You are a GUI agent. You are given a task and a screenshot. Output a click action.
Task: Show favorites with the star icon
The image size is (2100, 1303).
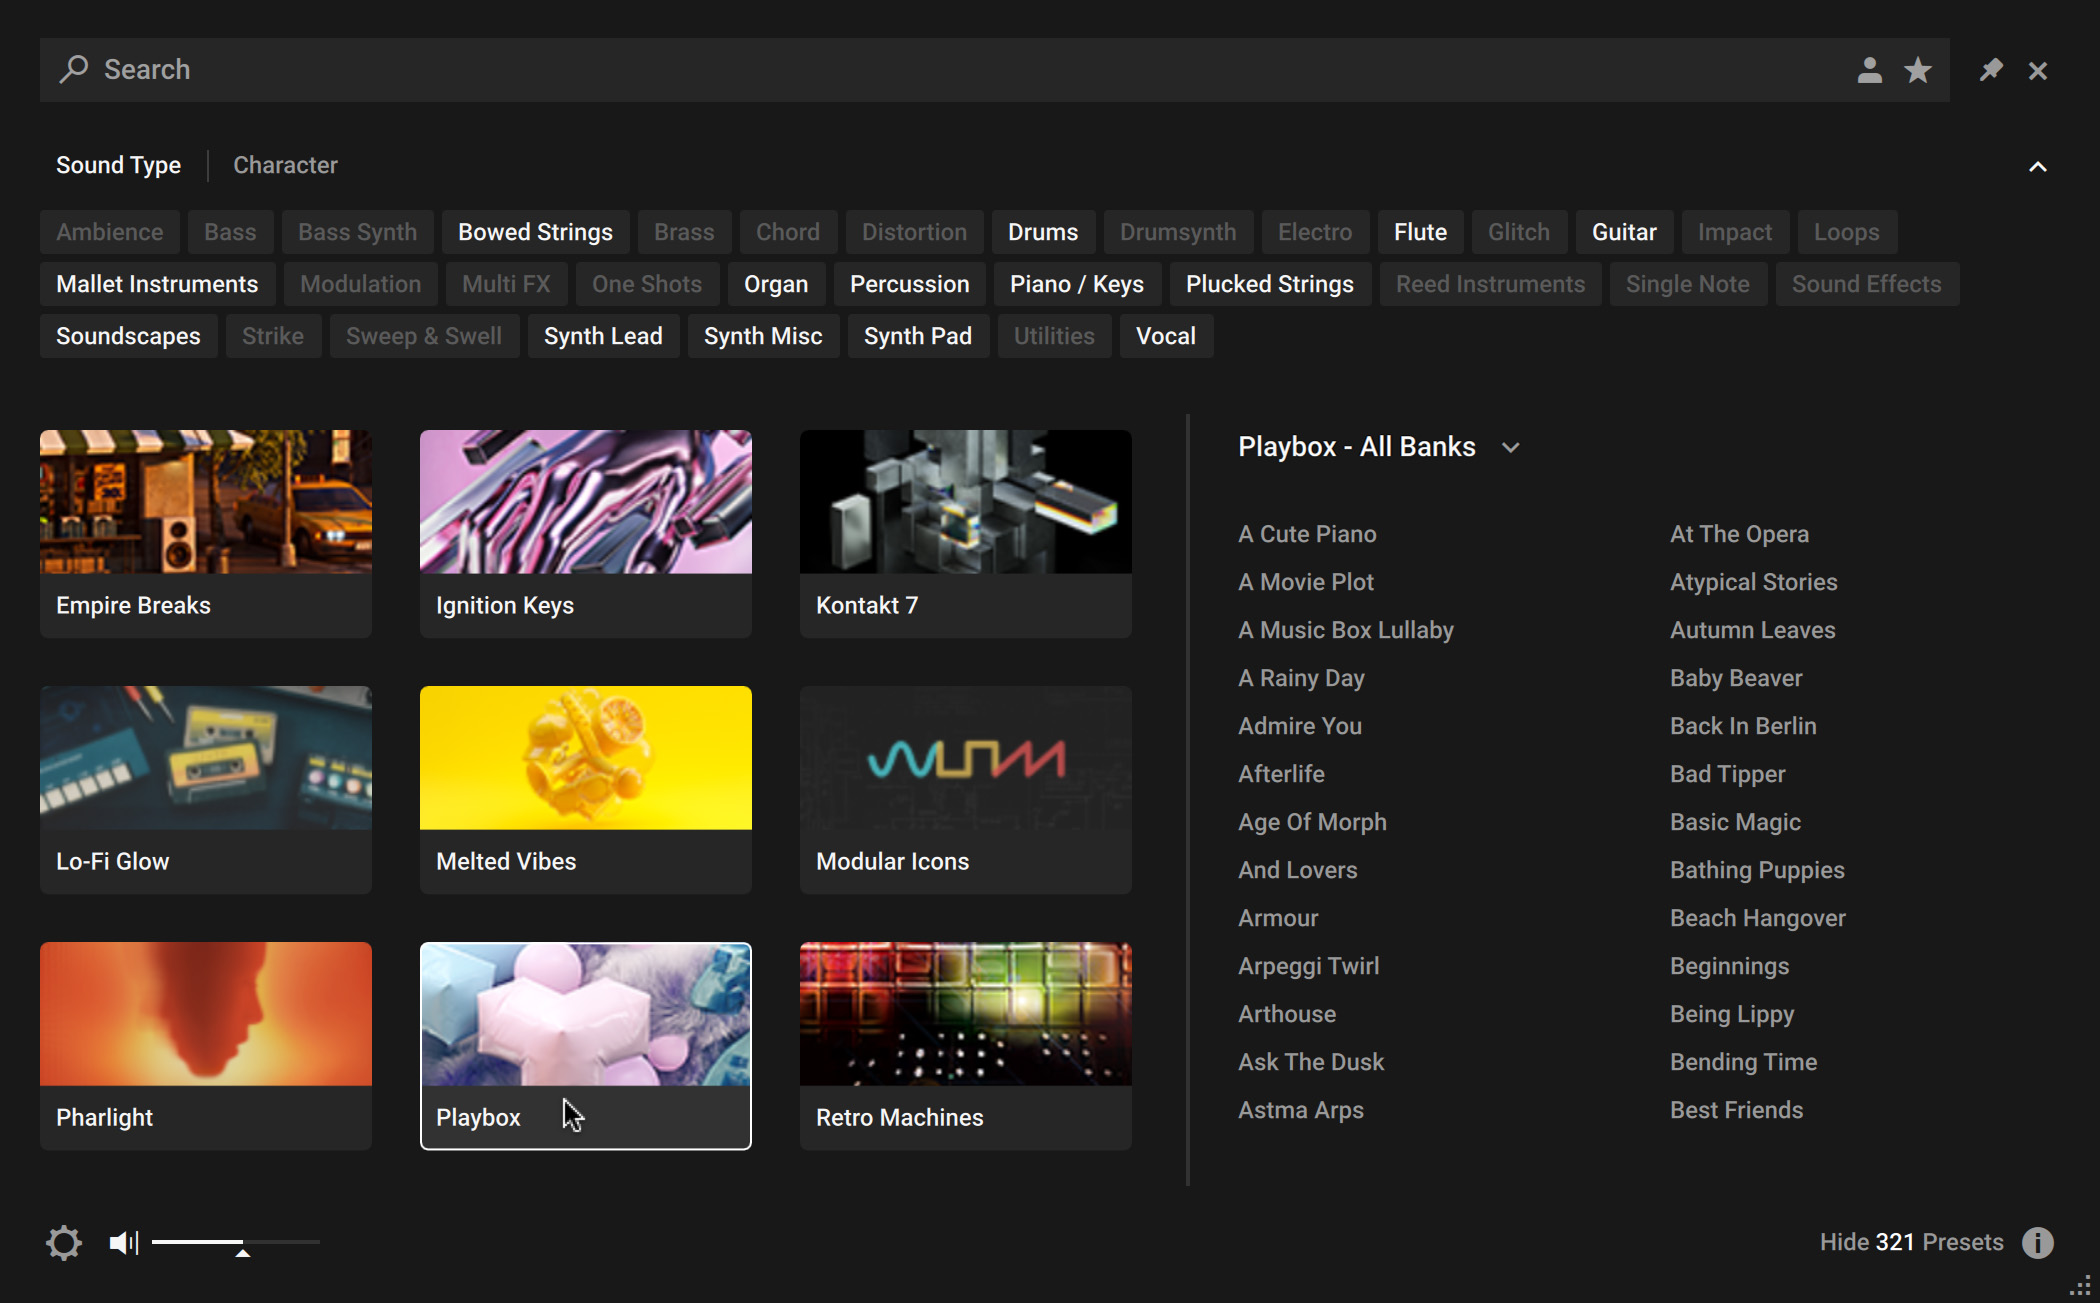1918,70
